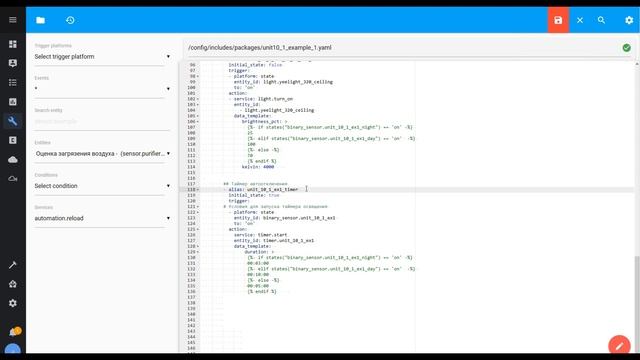Open the Select trigger platform dropdown
Image resolution: width=640 pixels, height=360 pixels.
(102, 57)
